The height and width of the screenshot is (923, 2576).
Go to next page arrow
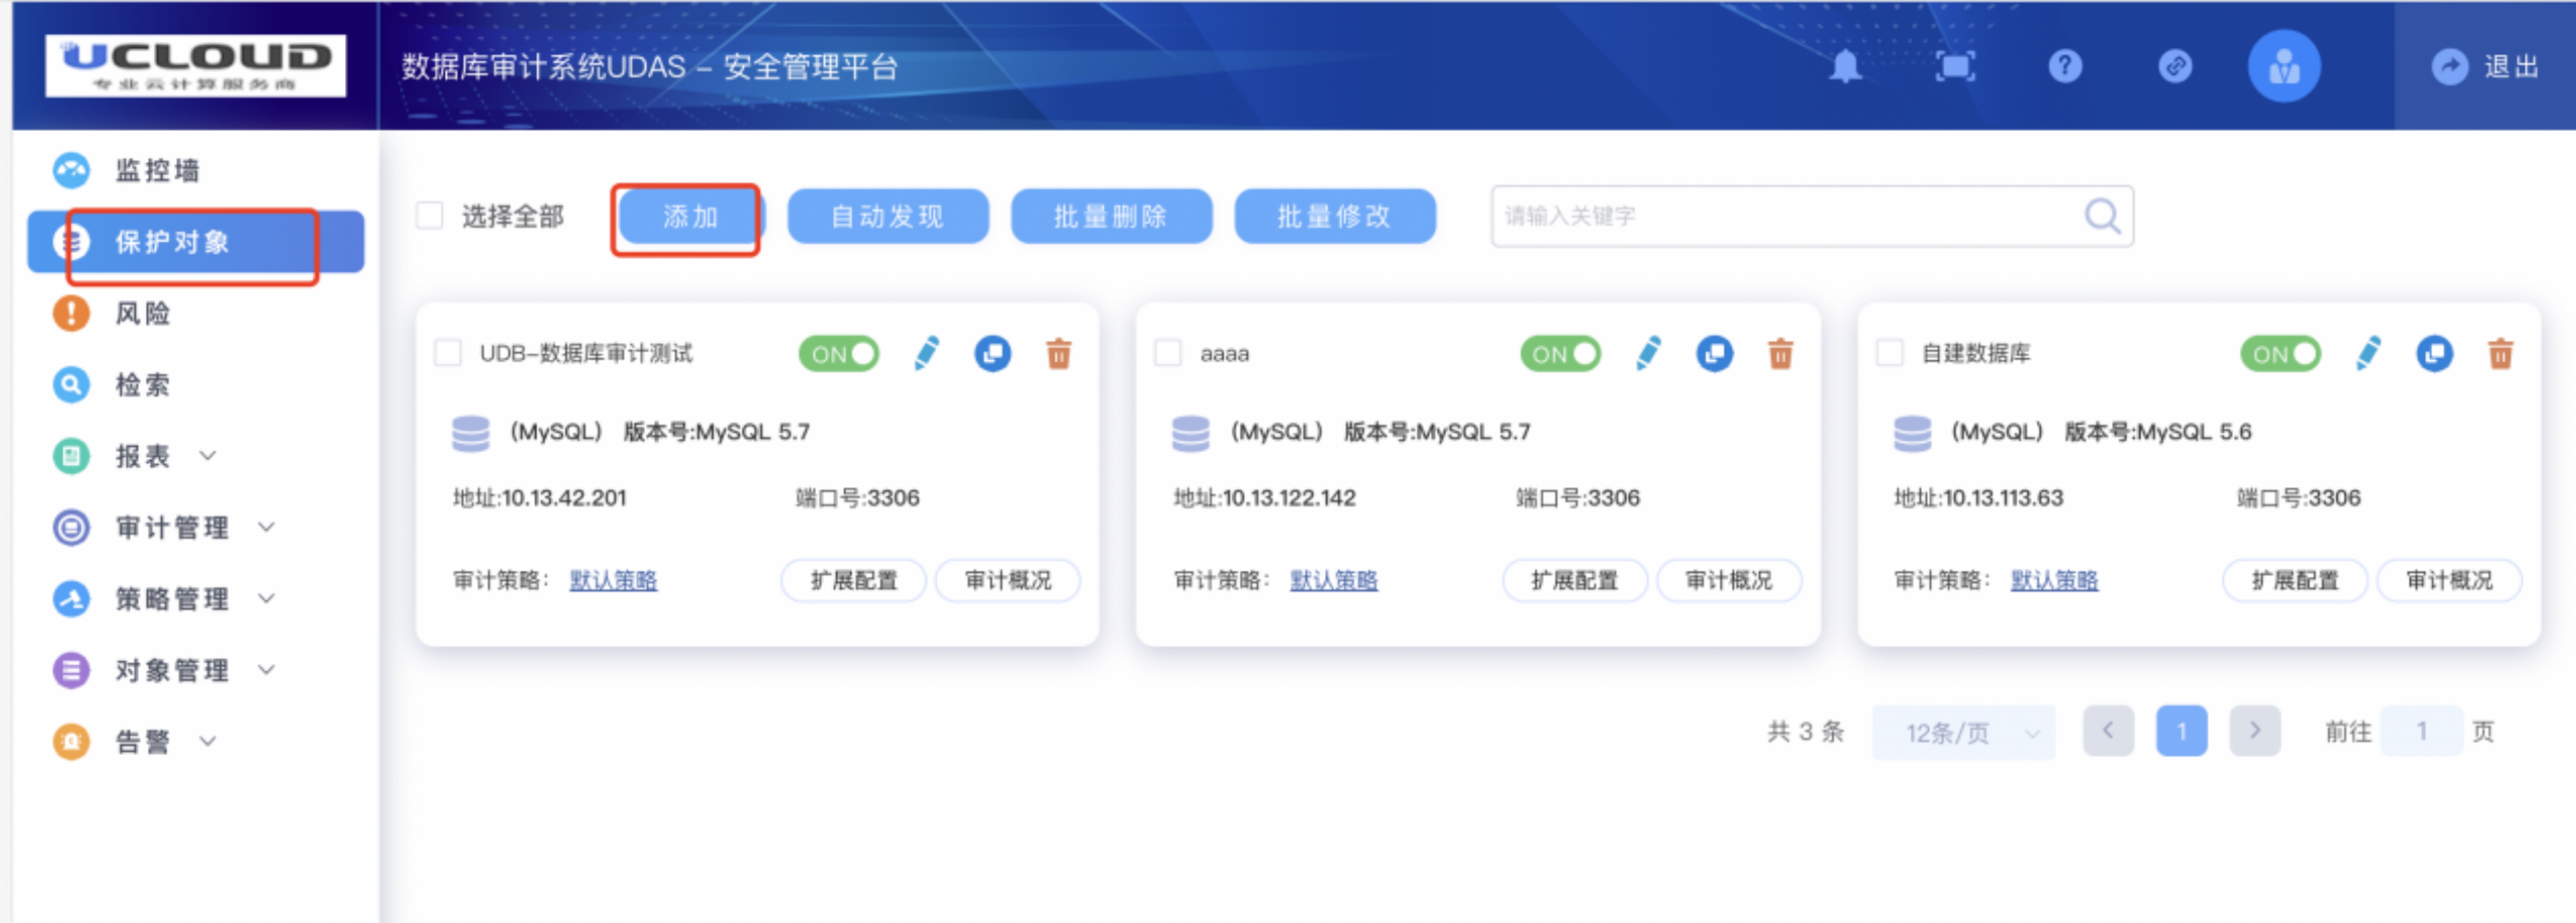coord(2255,731)
